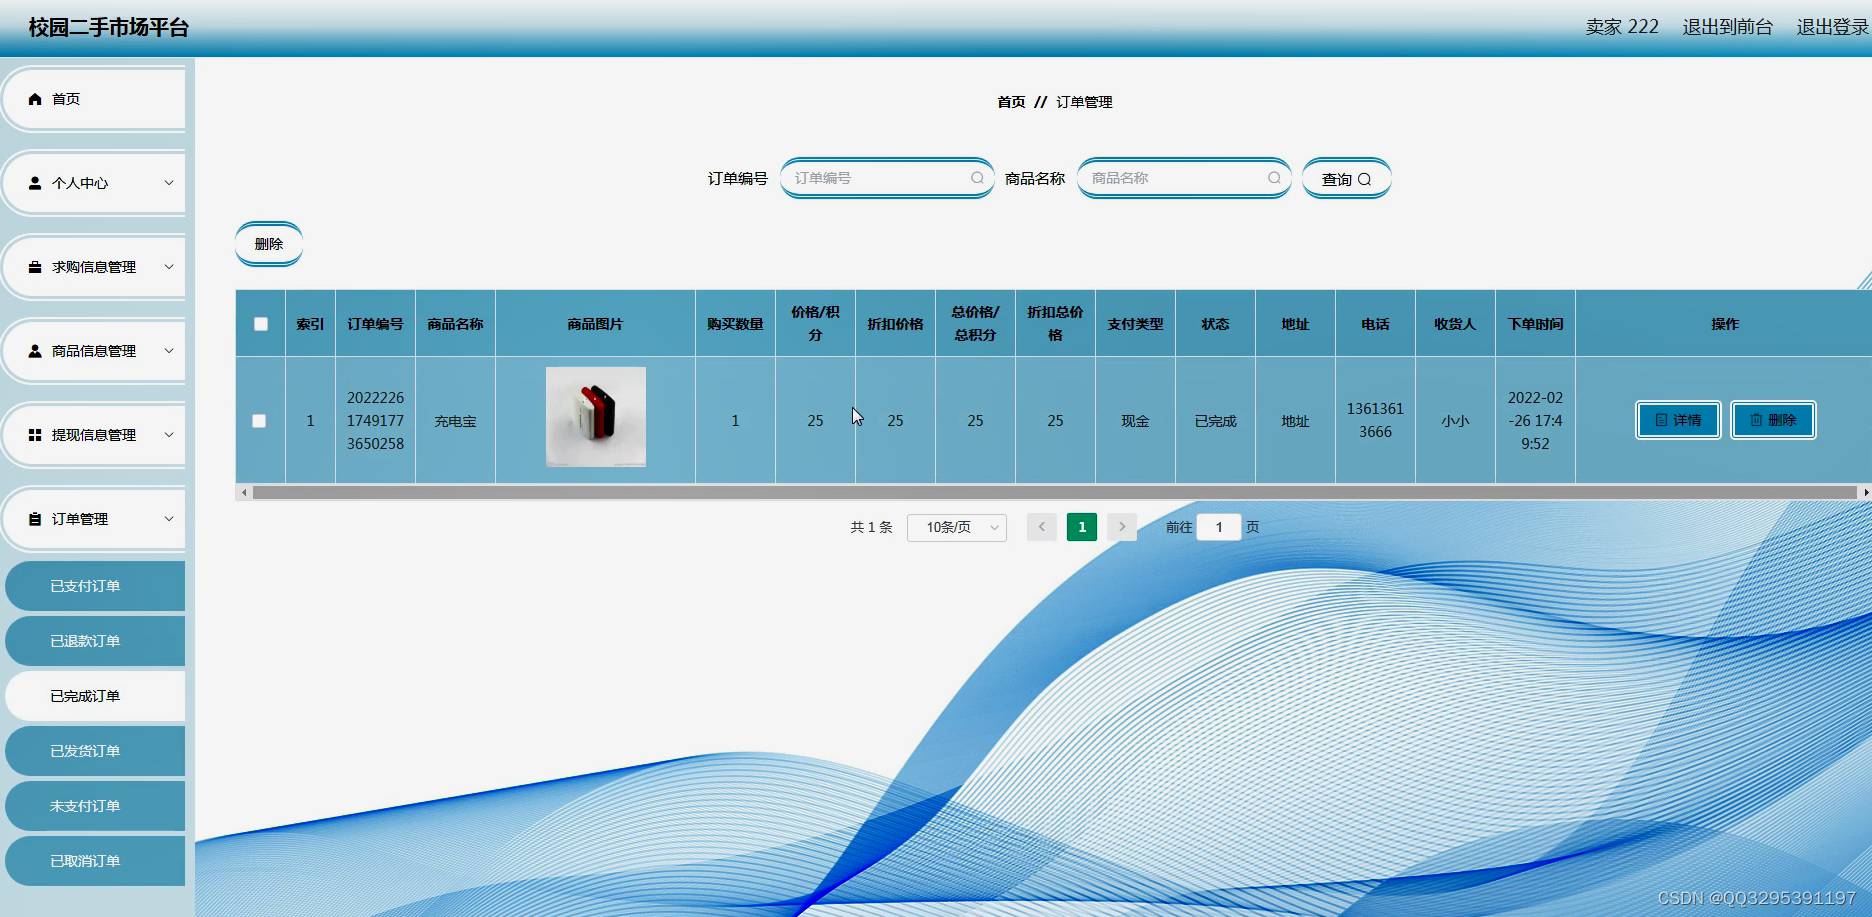Click the 状态 column header
This screenshot has height=917, width=1872.
[x=1215, y=324]
